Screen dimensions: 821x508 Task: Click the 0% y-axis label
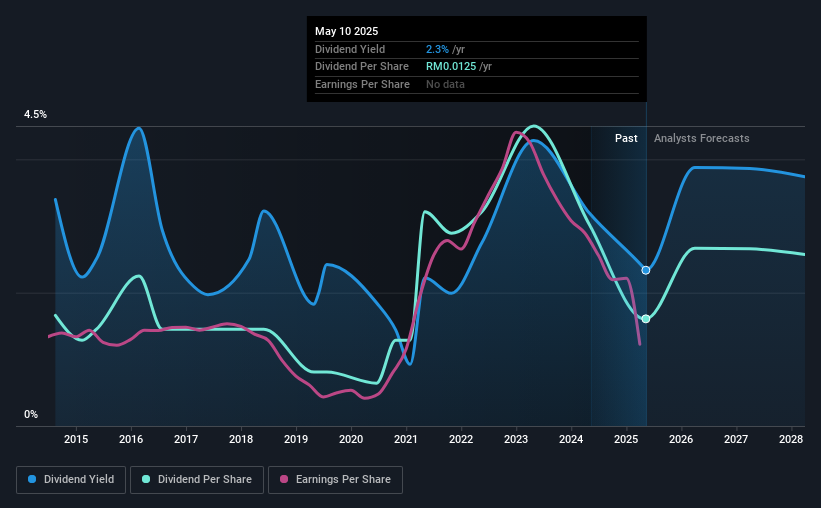click(31, 414)
